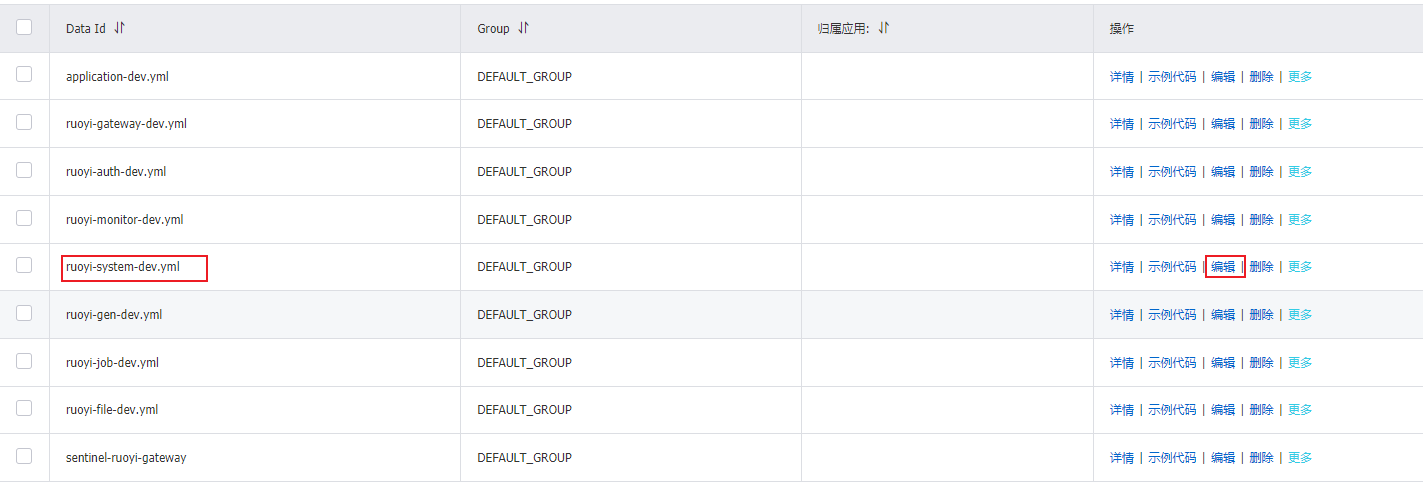Select the ruoyi-auth-dev.yml data id text

(x=116, y=172)
